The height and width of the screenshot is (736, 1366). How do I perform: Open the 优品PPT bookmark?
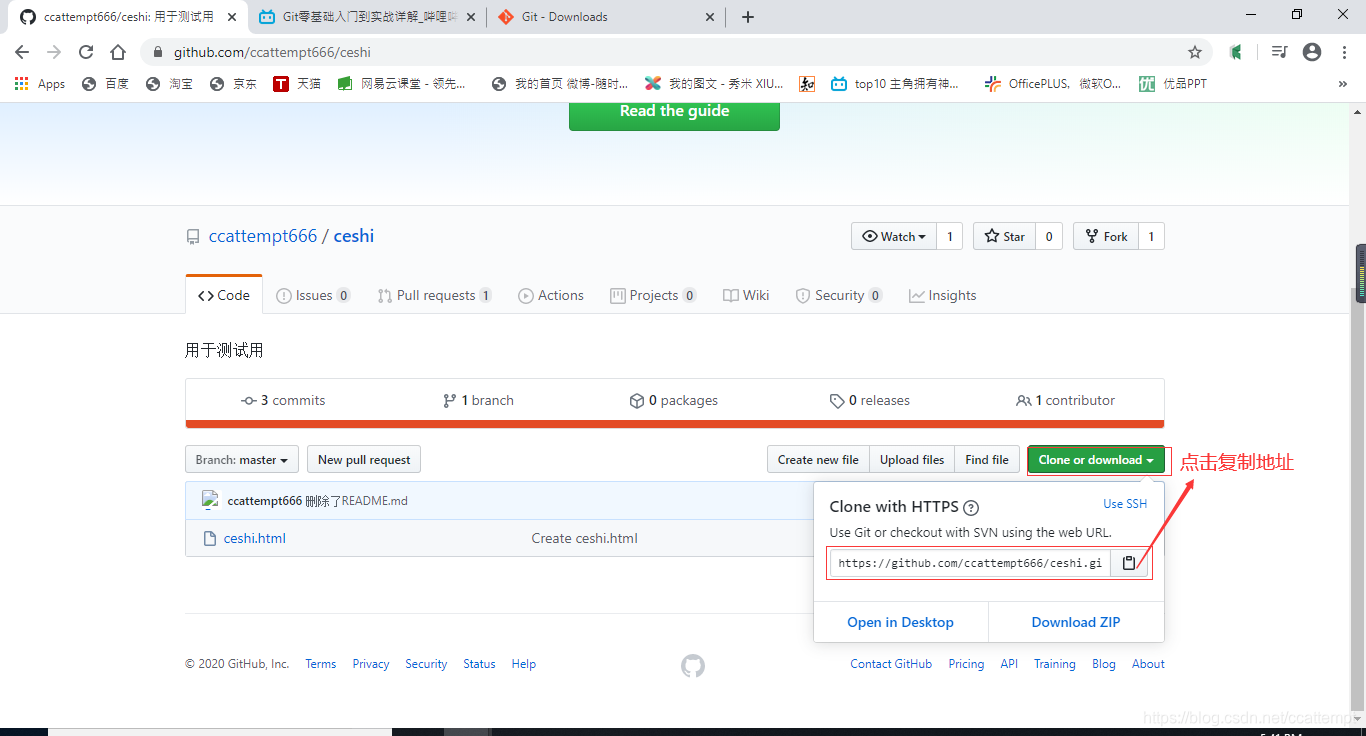1172,84
